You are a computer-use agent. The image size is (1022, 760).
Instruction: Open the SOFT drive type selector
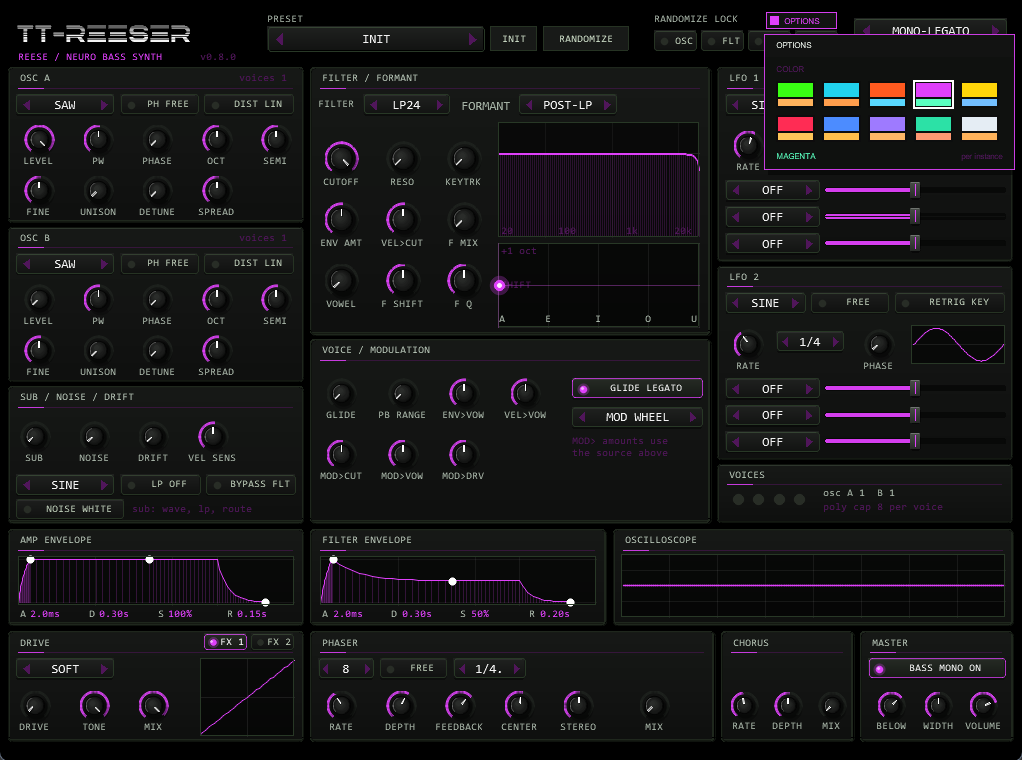65,669
